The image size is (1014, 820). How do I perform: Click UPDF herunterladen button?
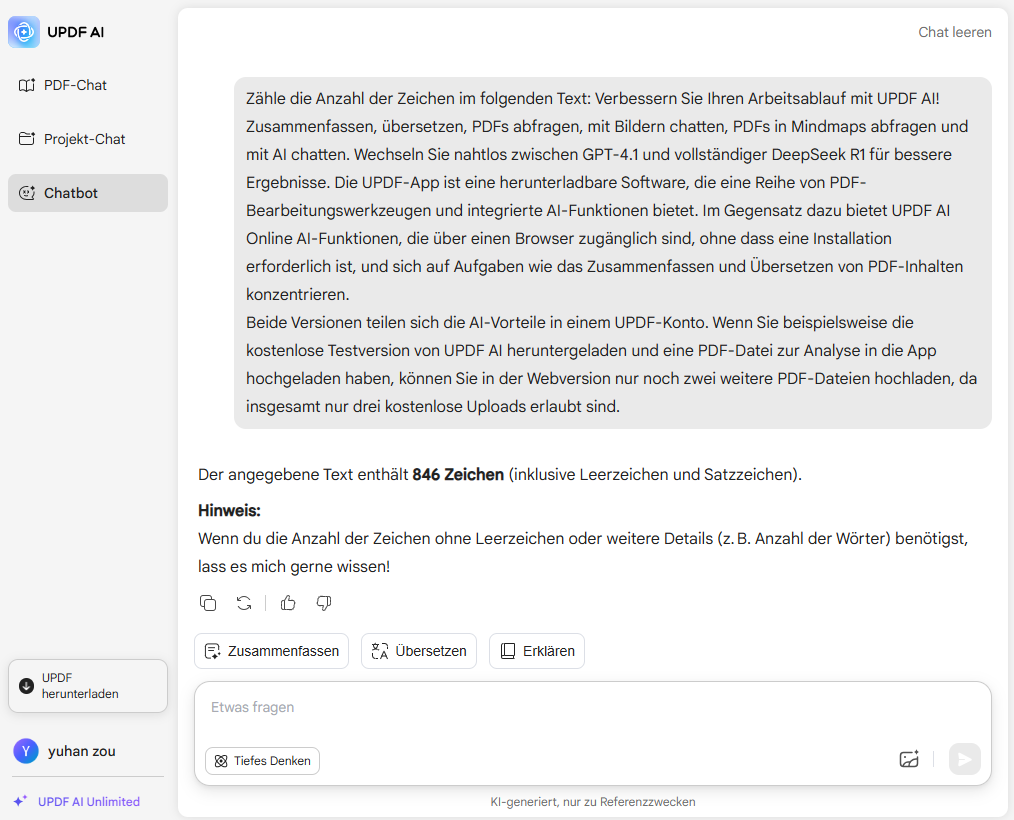pyautogui.click(x=88, y=686)
